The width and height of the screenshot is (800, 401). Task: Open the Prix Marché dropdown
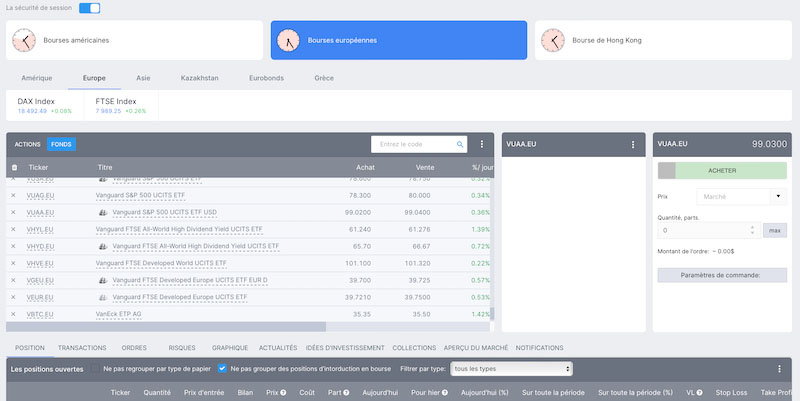741,196
